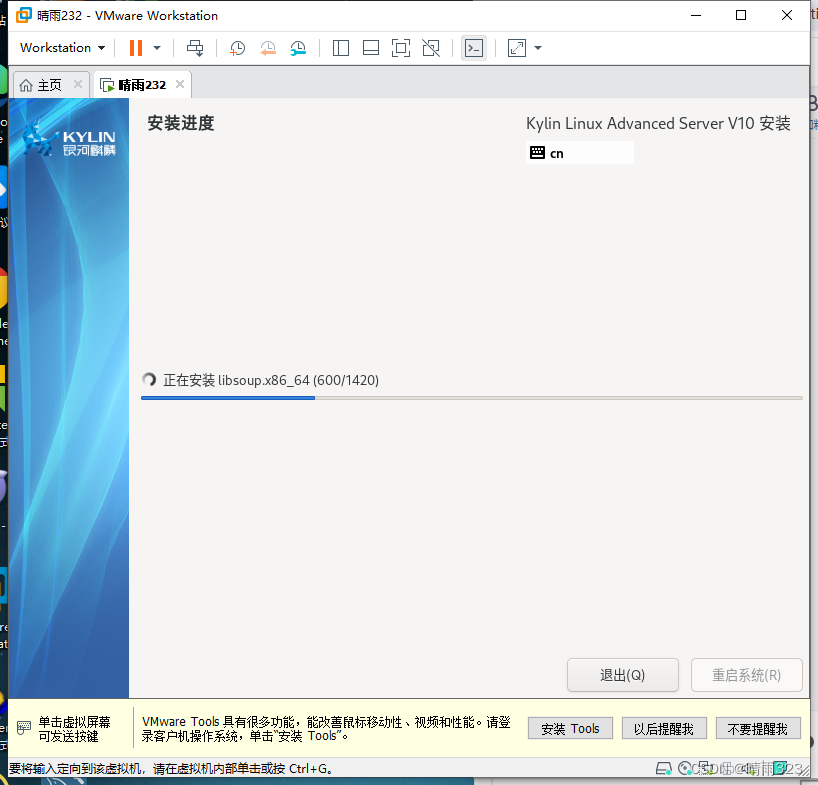Switch to Unity mode
Image resolution: width=818 pixels, height=785 pixels.
(431, 48)
